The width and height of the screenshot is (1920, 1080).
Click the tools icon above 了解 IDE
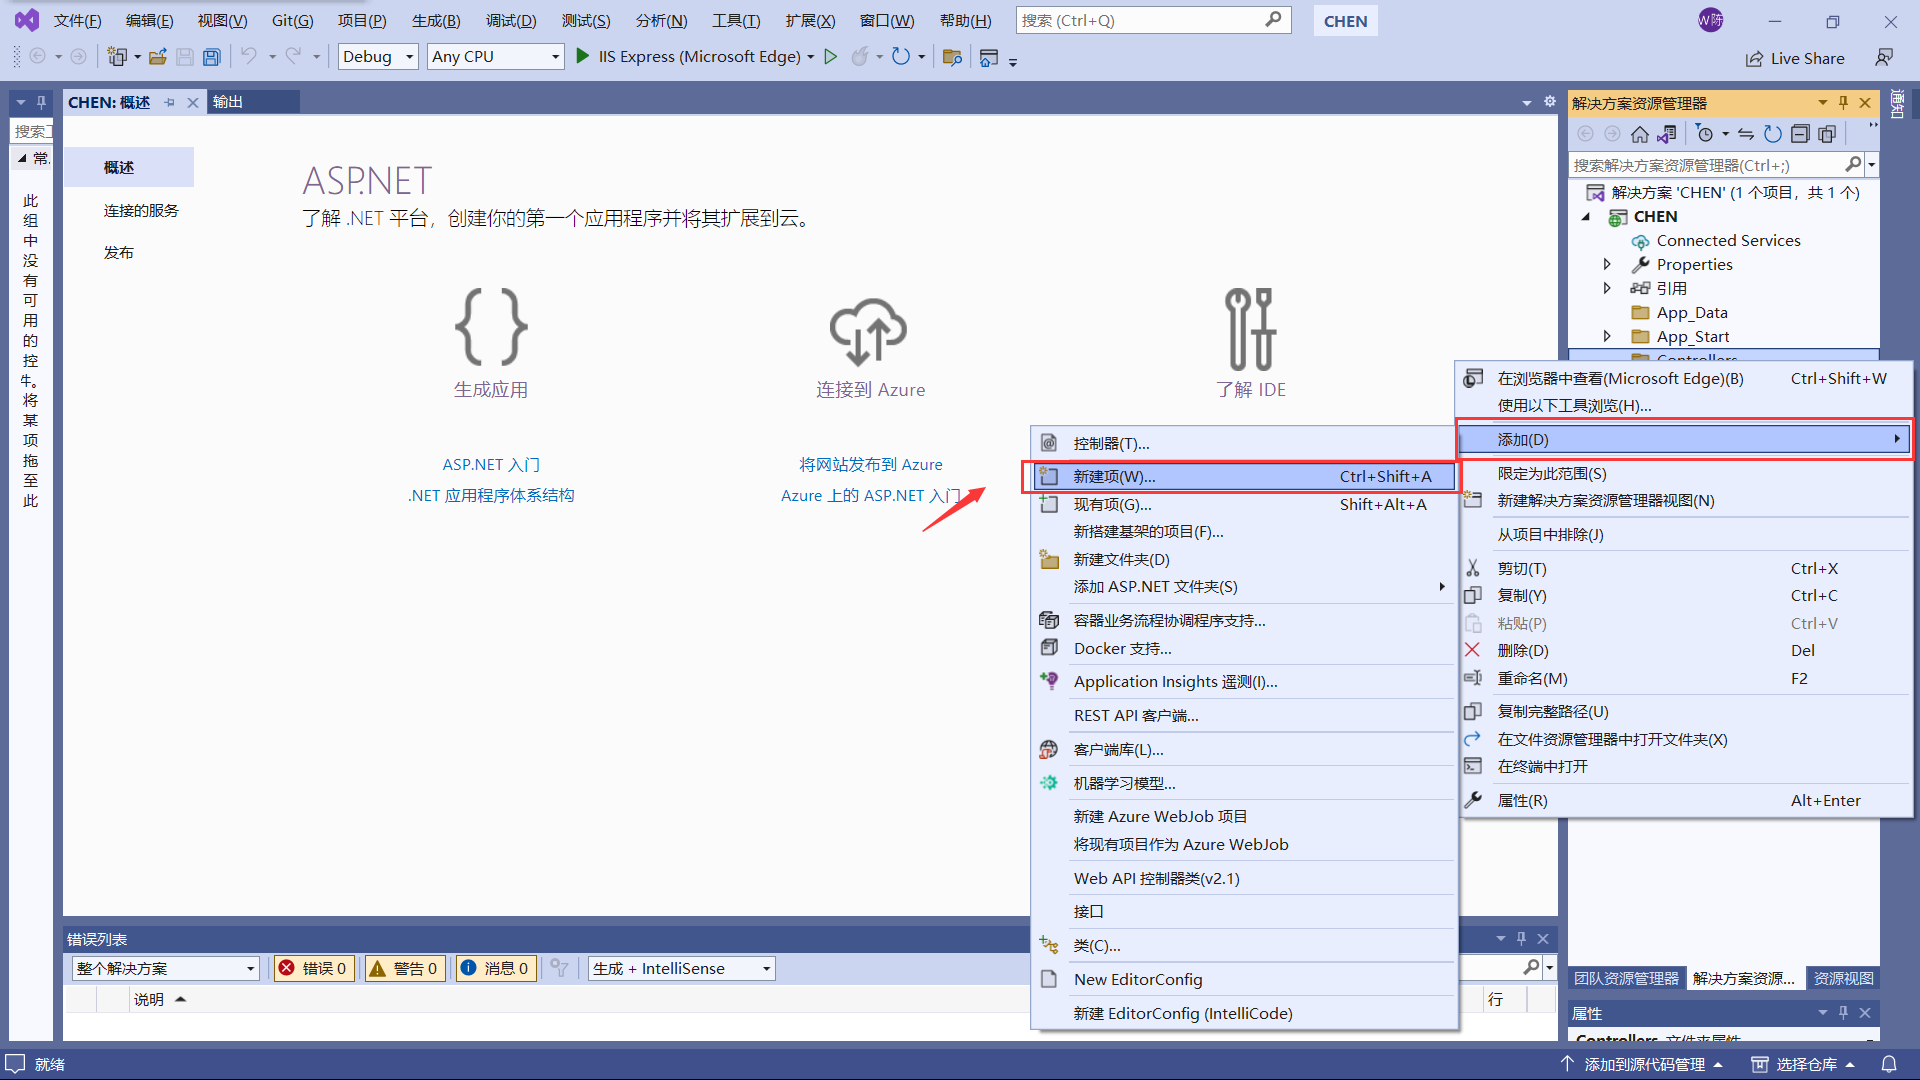pos(1250,329)
